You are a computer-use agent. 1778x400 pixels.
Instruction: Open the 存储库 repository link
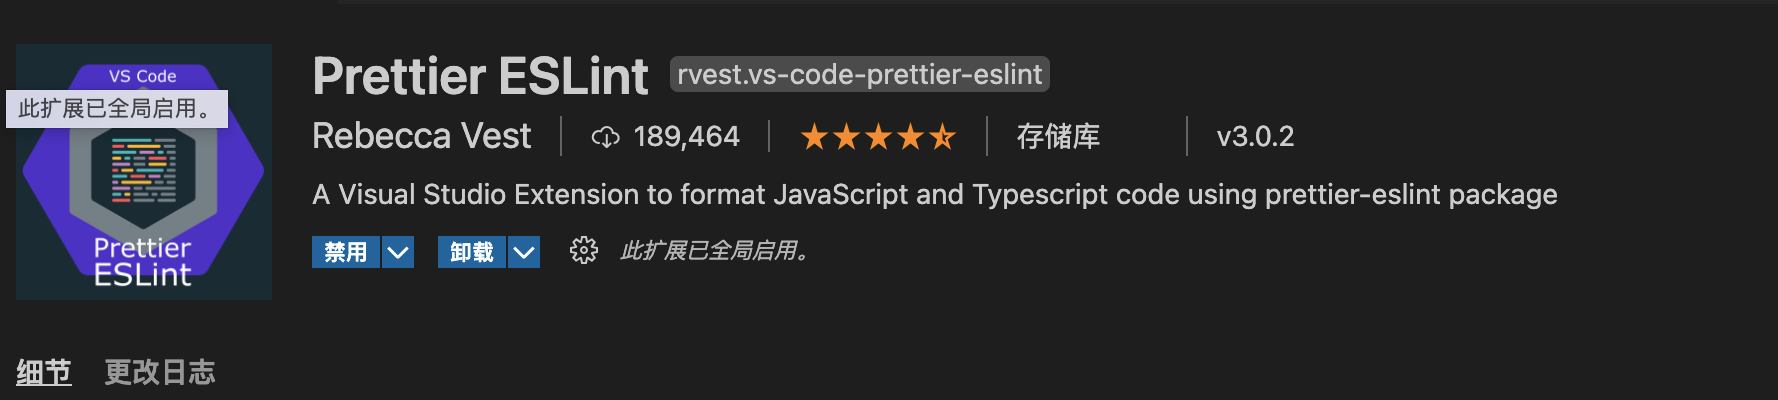click(1058, 136)
